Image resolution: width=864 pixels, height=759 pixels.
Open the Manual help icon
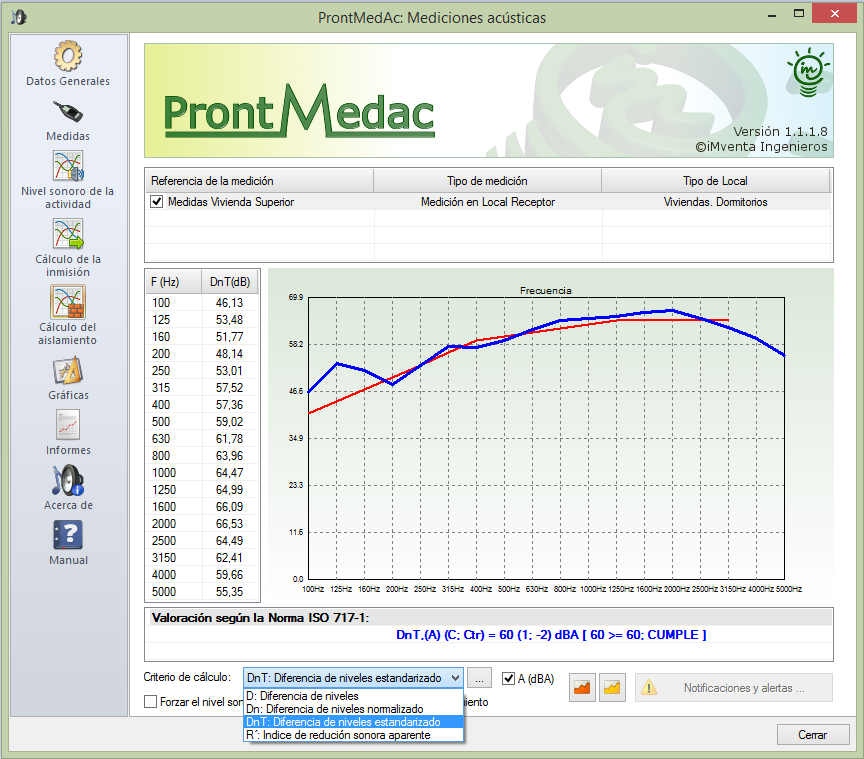68,535
